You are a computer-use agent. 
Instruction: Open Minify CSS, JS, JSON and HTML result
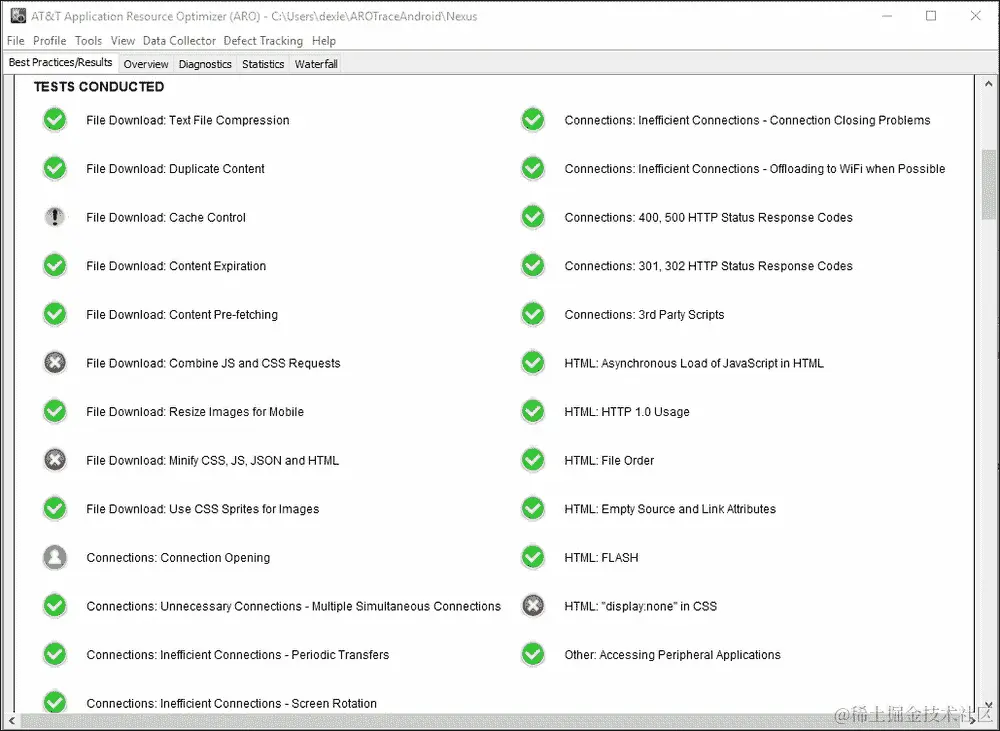coord(212,461)
